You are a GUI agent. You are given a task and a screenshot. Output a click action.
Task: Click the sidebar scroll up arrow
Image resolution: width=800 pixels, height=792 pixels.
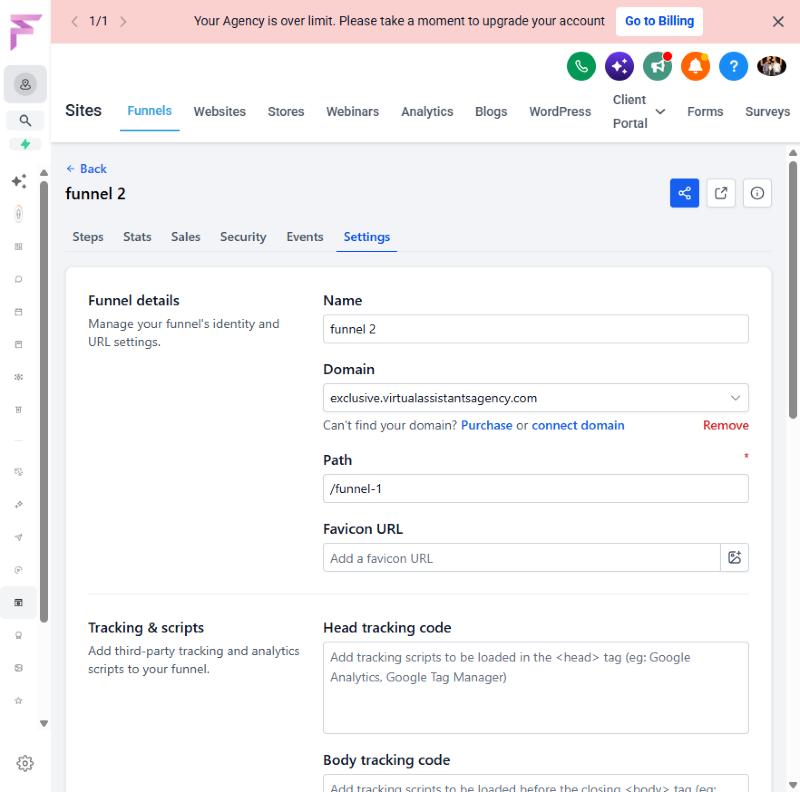click(44, 172)
